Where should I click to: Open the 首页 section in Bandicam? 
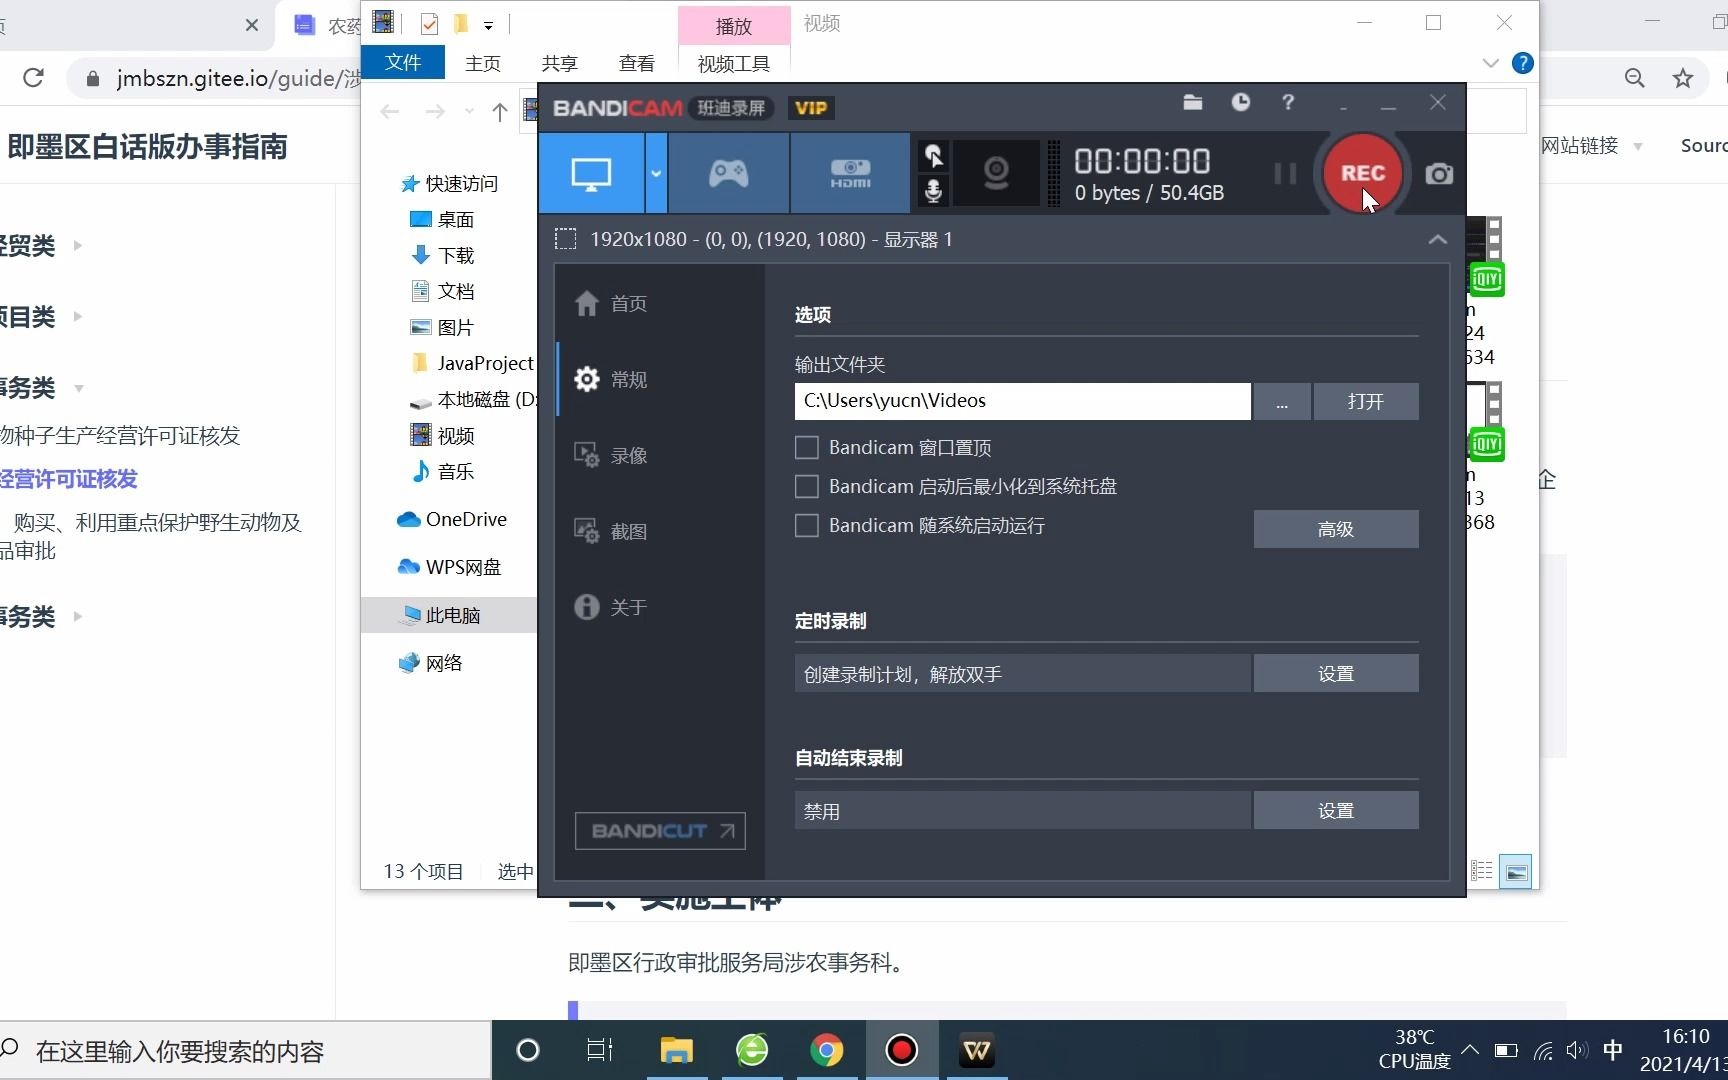(610, 303)
